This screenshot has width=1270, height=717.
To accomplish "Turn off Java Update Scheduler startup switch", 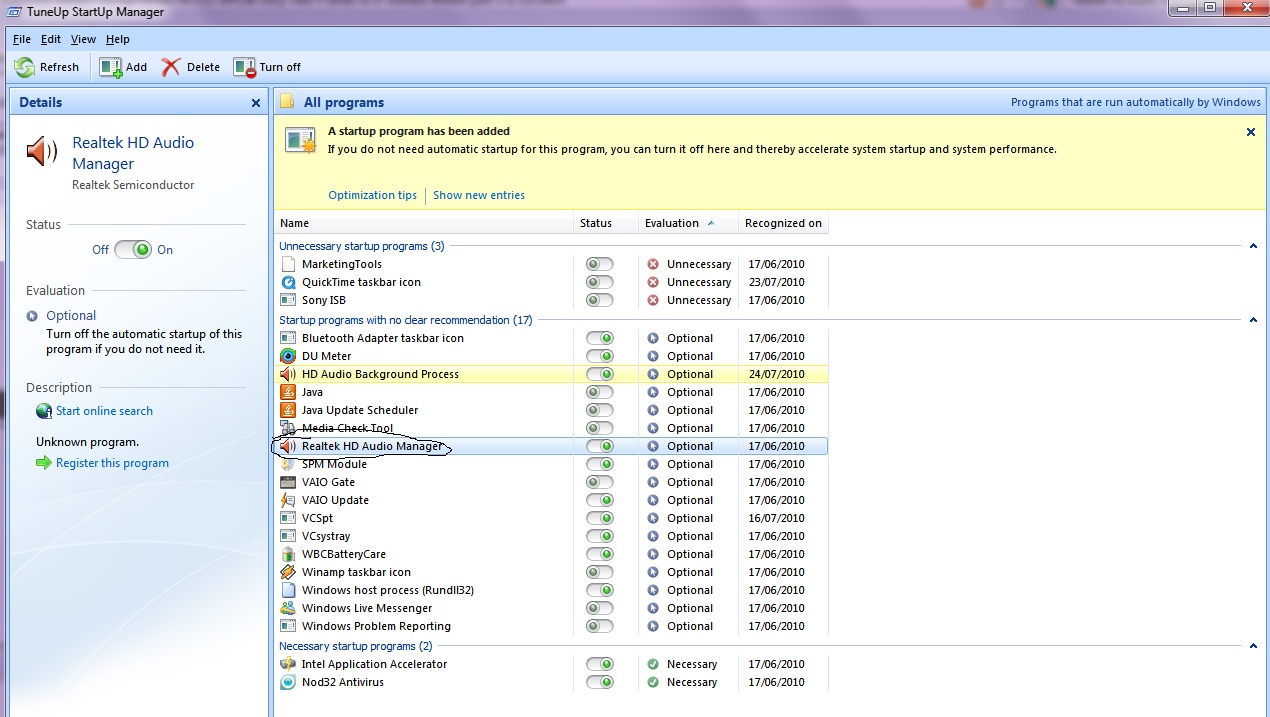I will click(600, 410).
